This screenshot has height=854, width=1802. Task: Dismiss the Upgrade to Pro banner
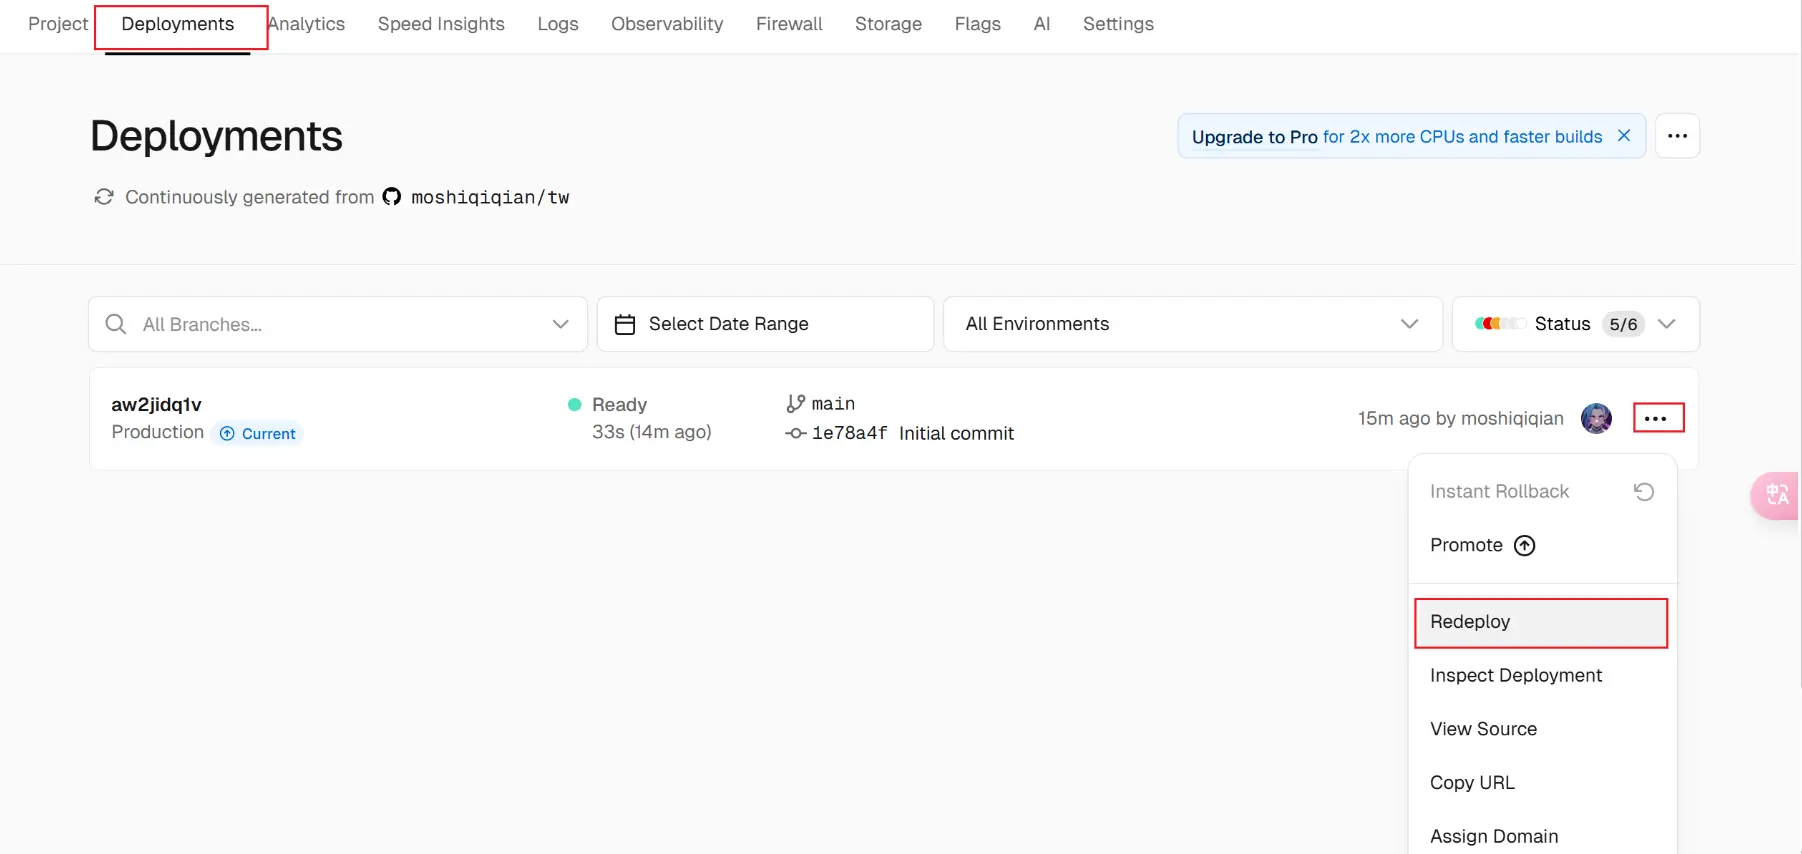point(1624,136)
